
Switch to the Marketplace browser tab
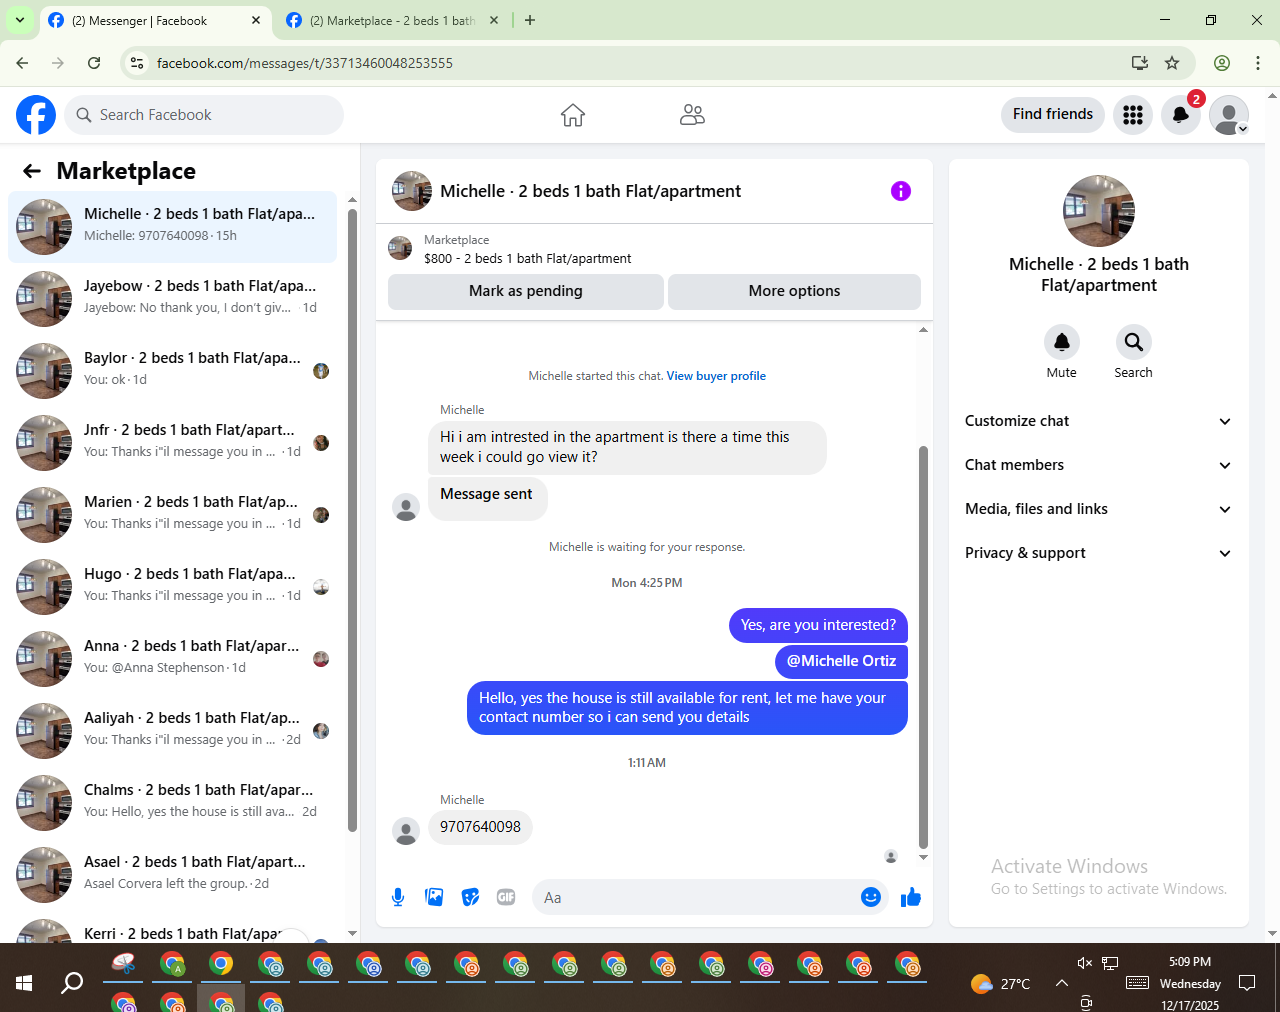click(392, 20)
